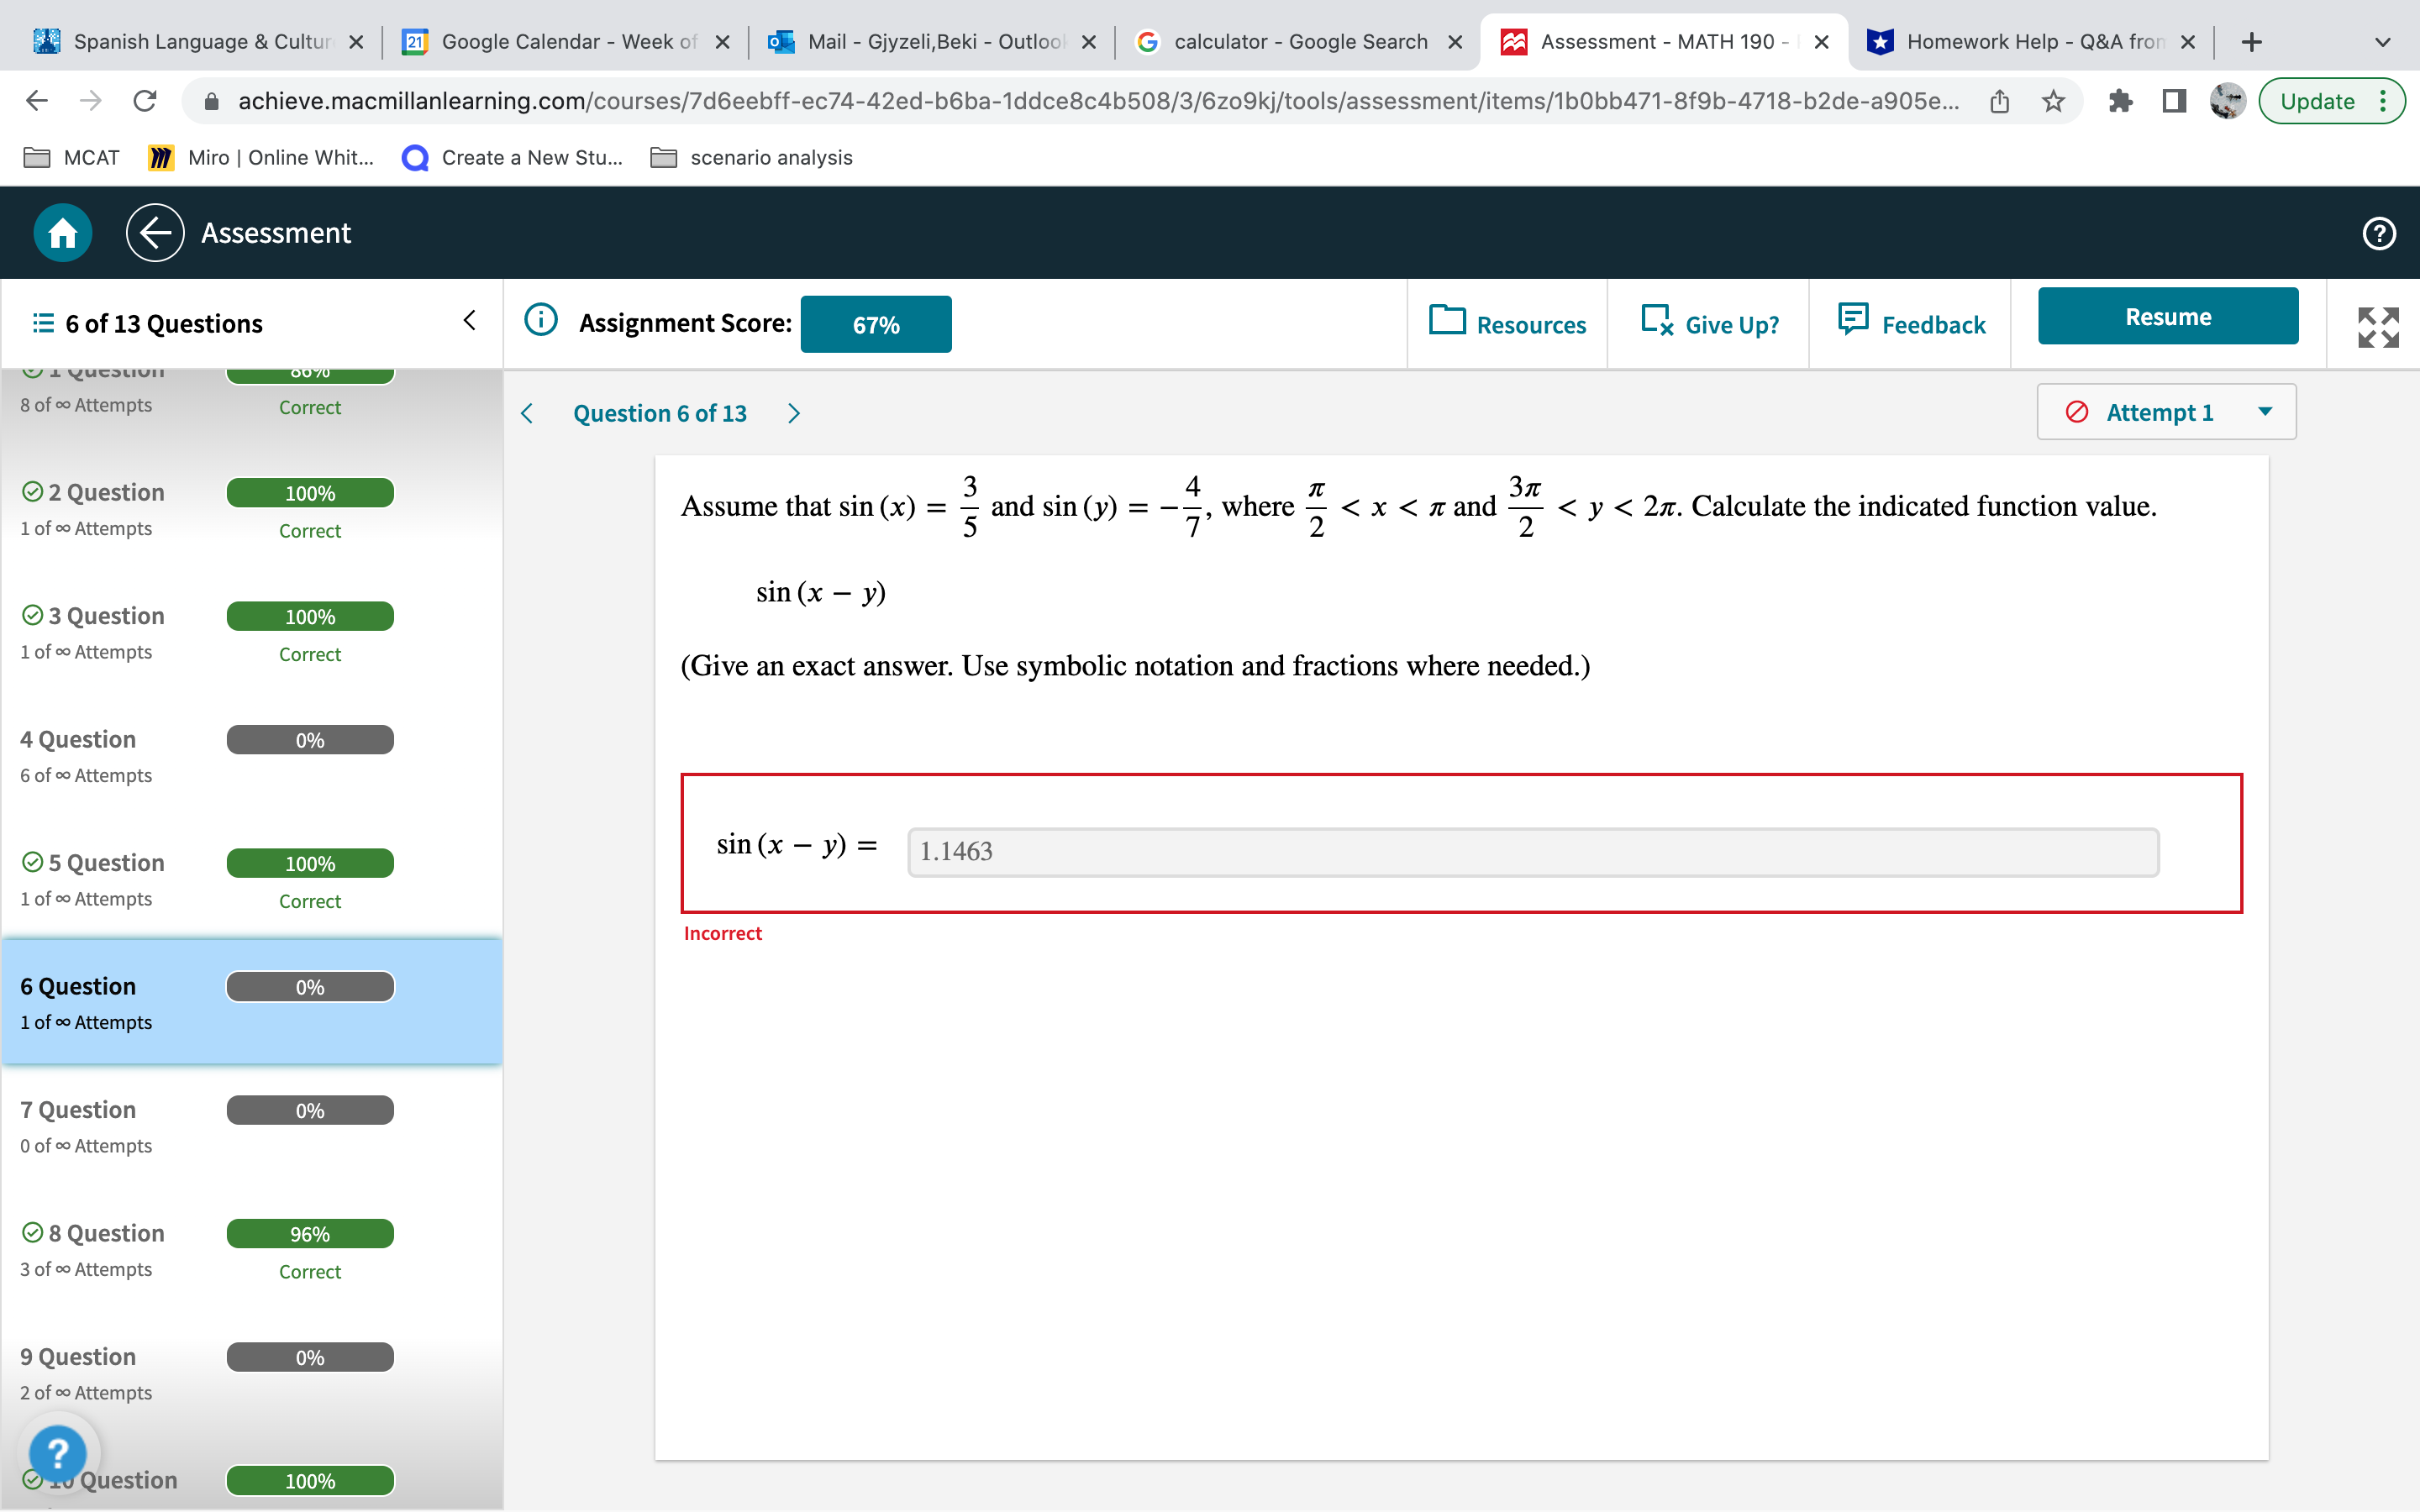The image size is (2420, 1512).
Task: Go to the next question with the right arrow
Action: click(x=793, y=412)
